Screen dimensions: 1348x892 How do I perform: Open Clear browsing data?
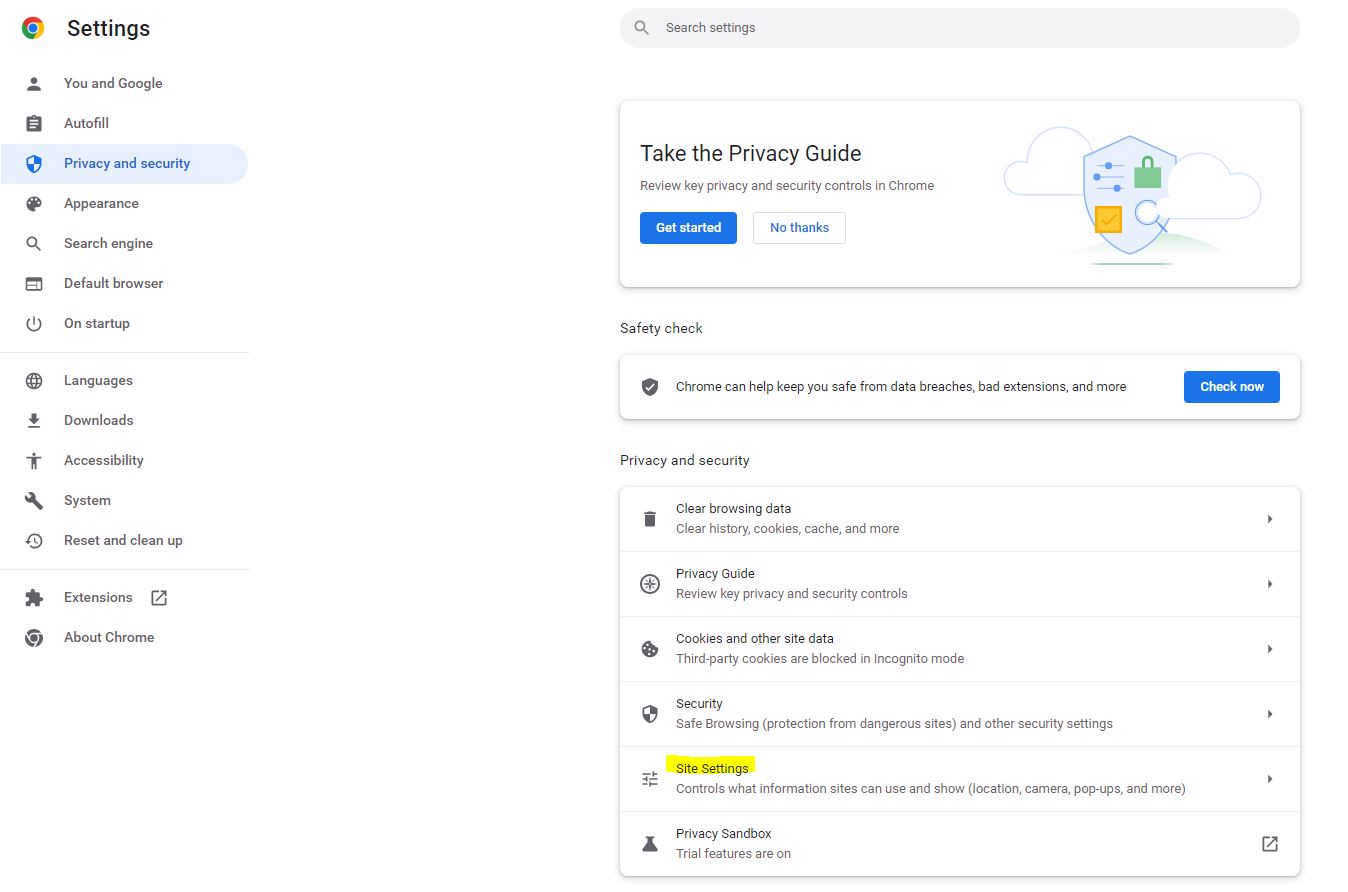coord(733,509)
